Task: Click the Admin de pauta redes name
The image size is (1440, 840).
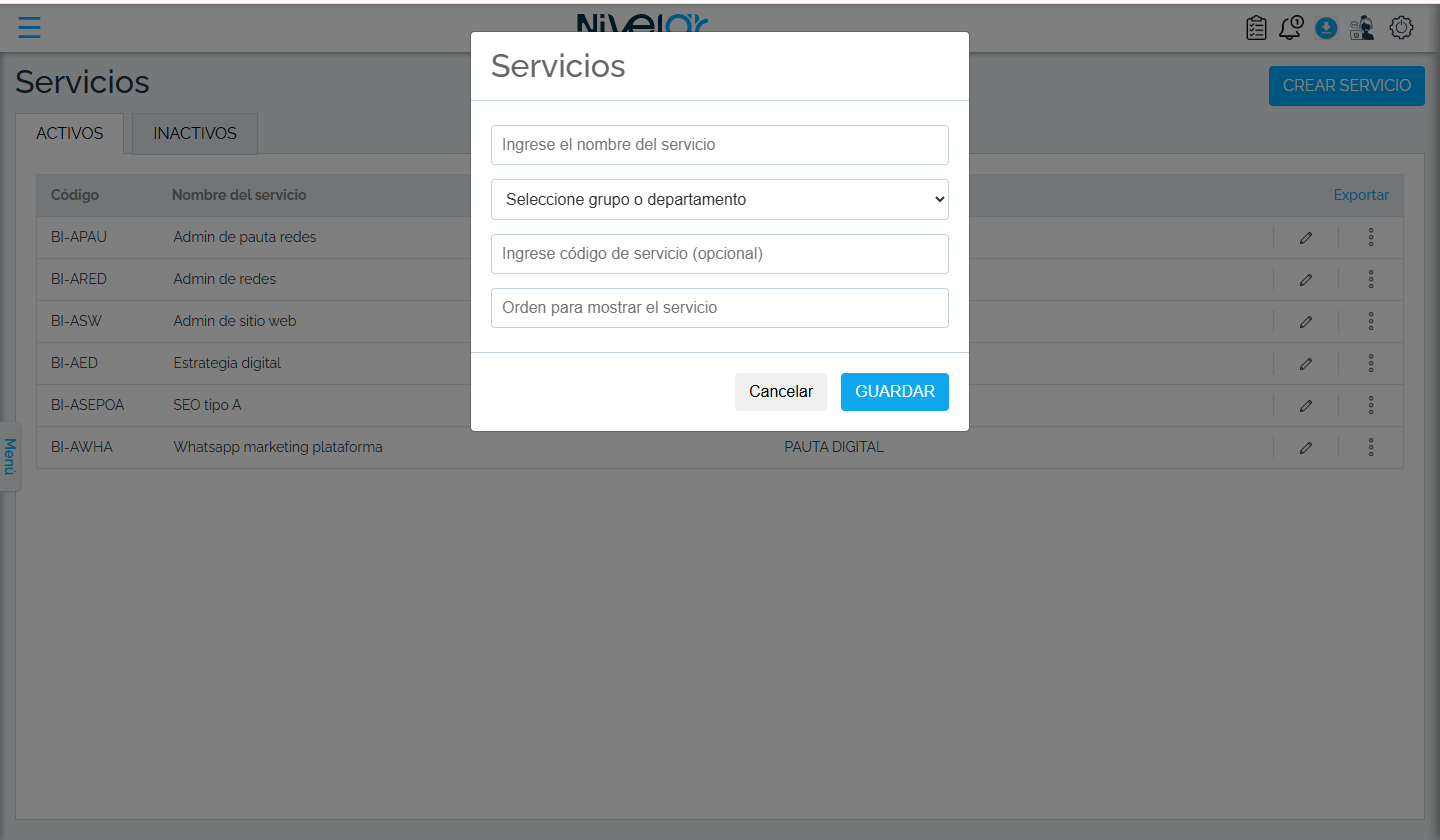Action: coord(245,237)
